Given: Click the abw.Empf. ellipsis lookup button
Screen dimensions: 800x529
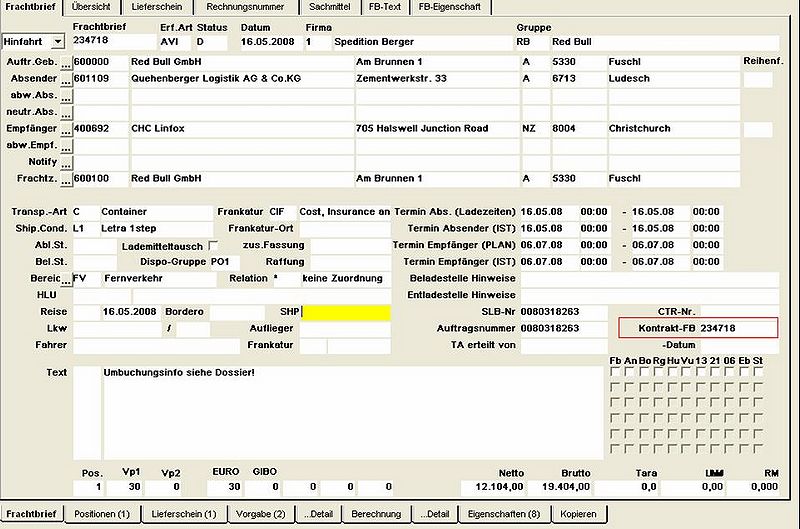Looking at the screenshot, I should [66, 147].
